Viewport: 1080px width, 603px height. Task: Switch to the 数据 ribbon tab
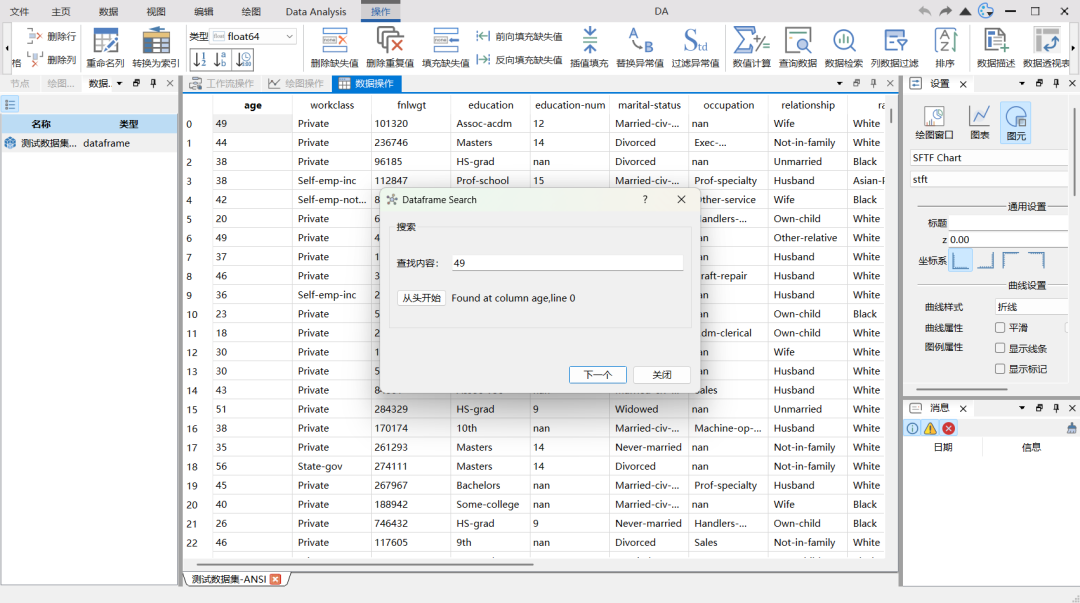(108, 11)
